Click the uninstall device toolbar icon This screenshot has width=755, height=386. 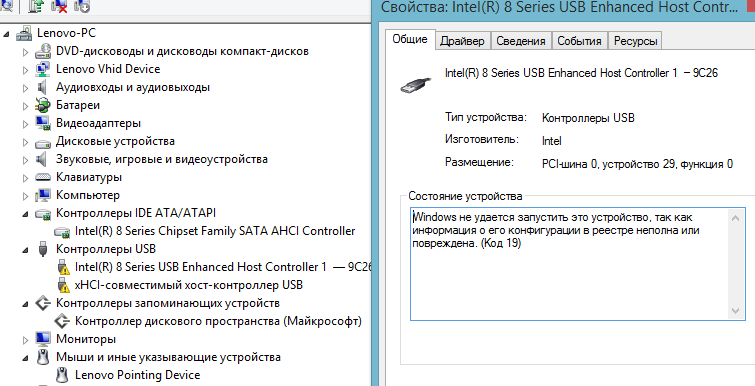(x=60, y=6)
